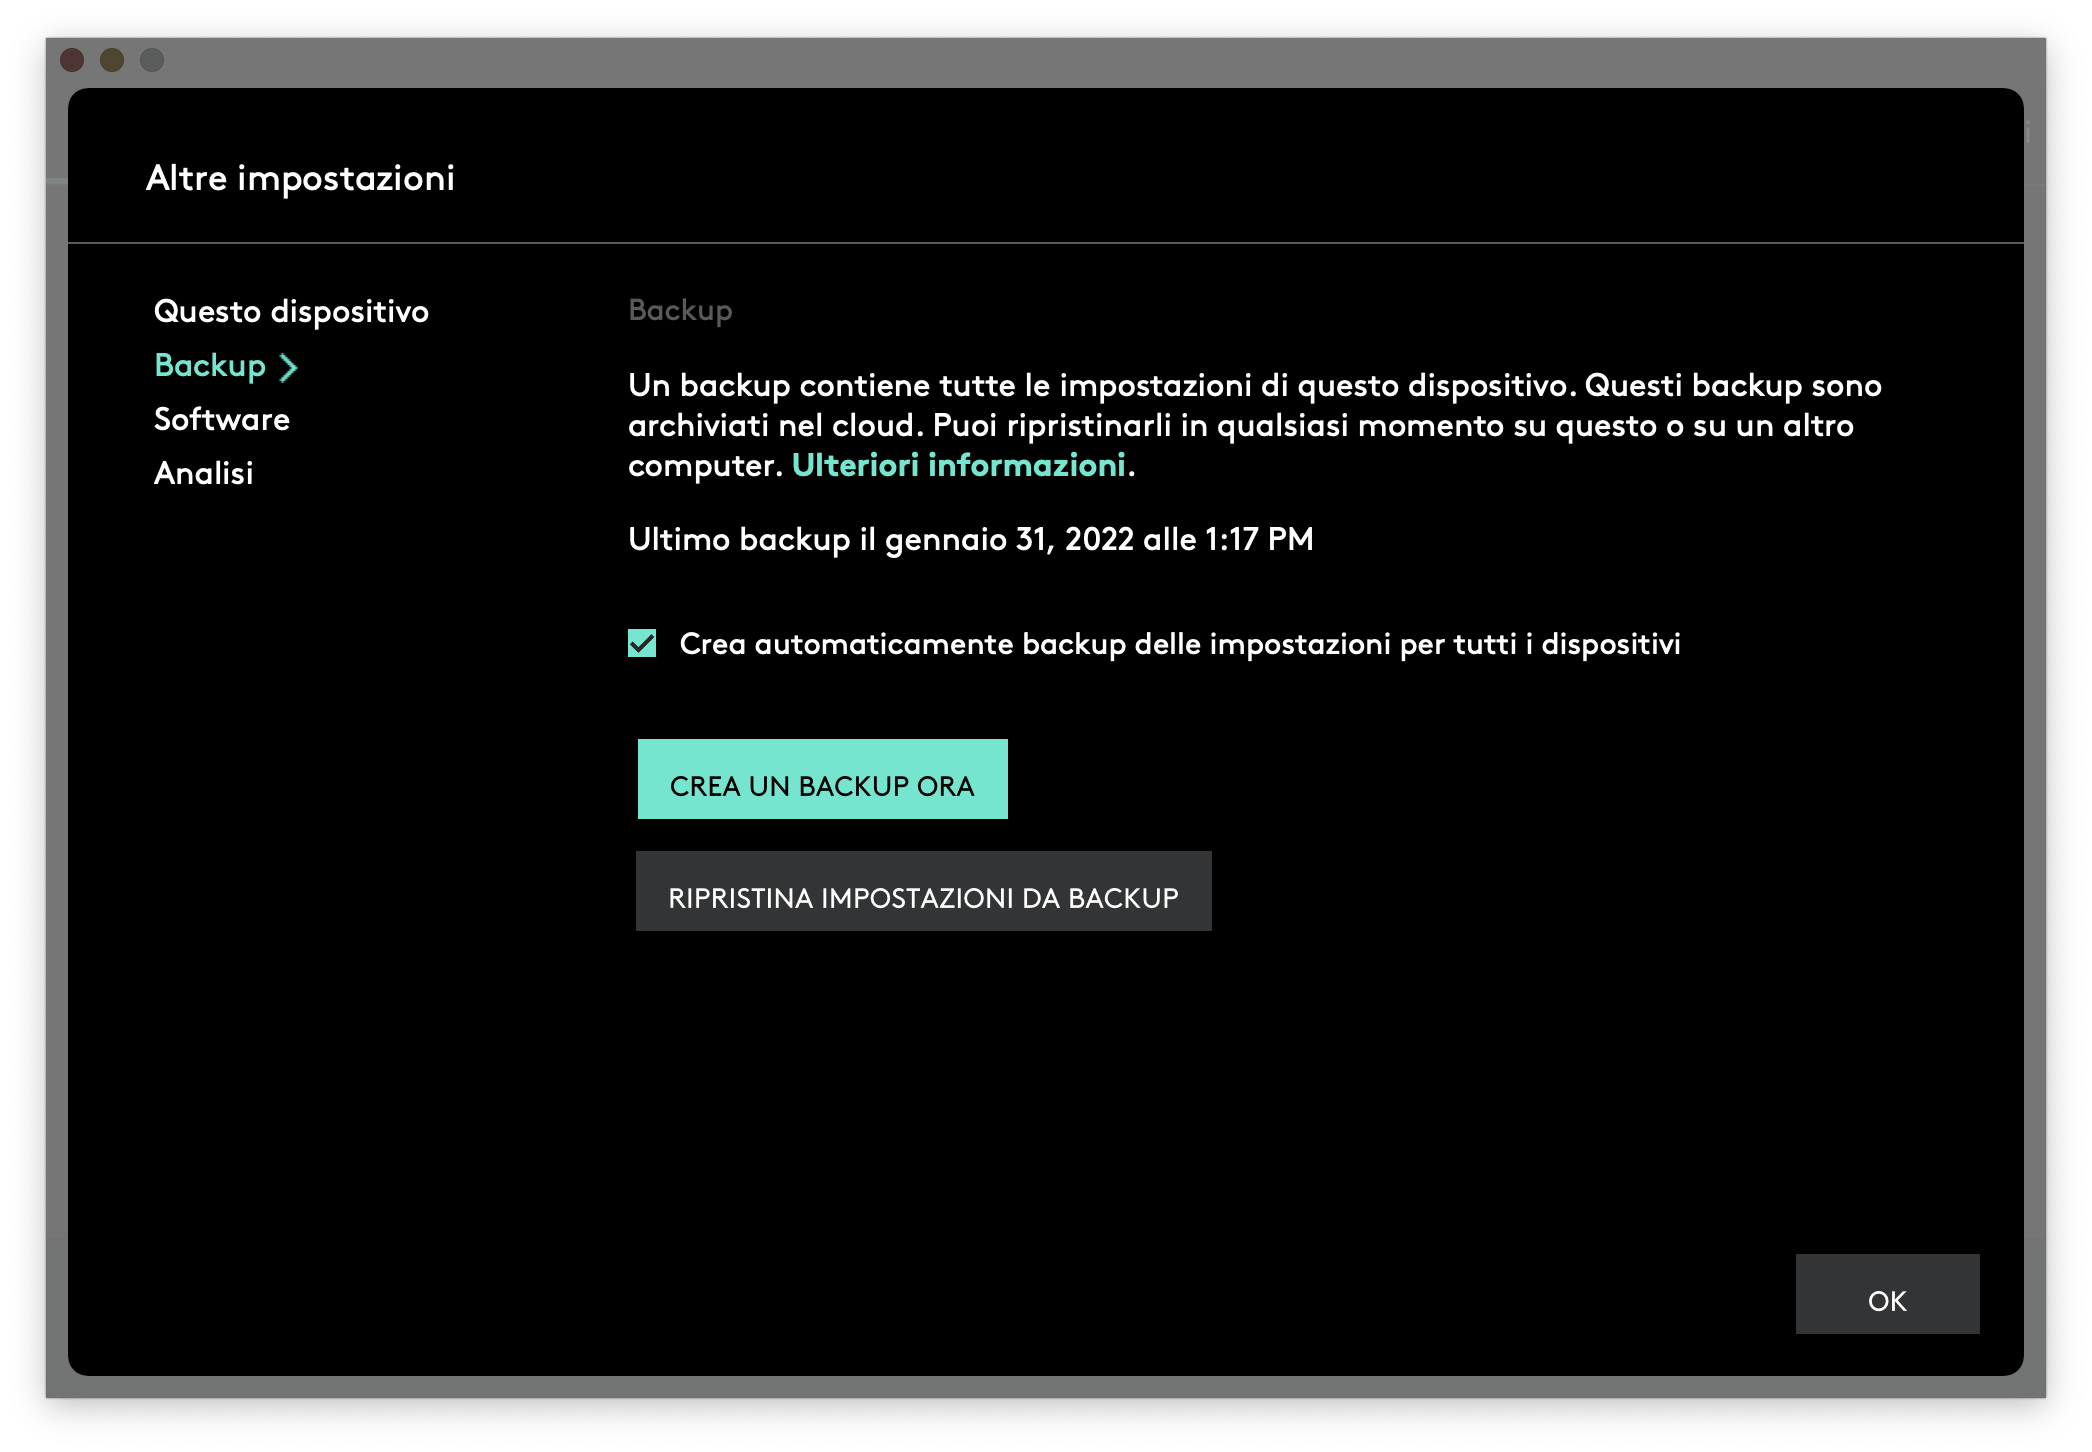The width and height of the screenshot is (2092, 1452).
Task: Open the Software settings section
Action: pos(222,420)
